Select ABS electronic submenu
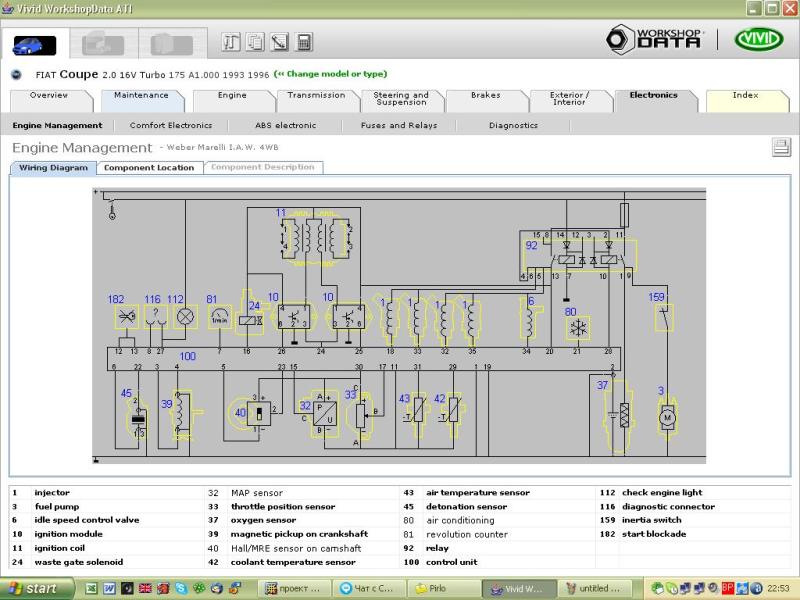The height and width of the screenshot is (600, 800). (285, 126)
